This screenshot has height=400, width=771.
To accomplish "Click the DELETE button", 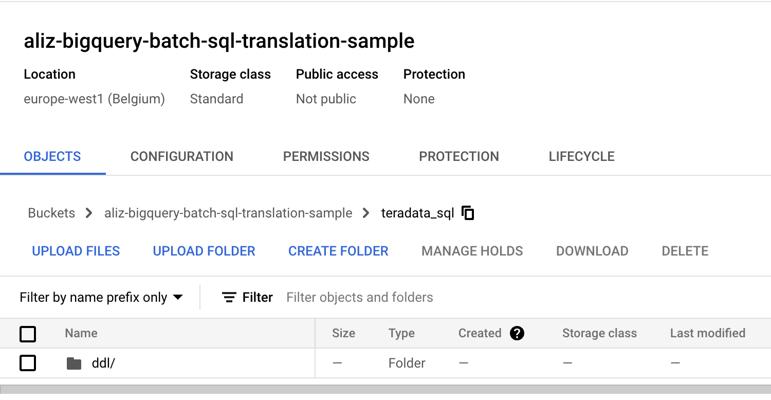I will coord(685,251).
